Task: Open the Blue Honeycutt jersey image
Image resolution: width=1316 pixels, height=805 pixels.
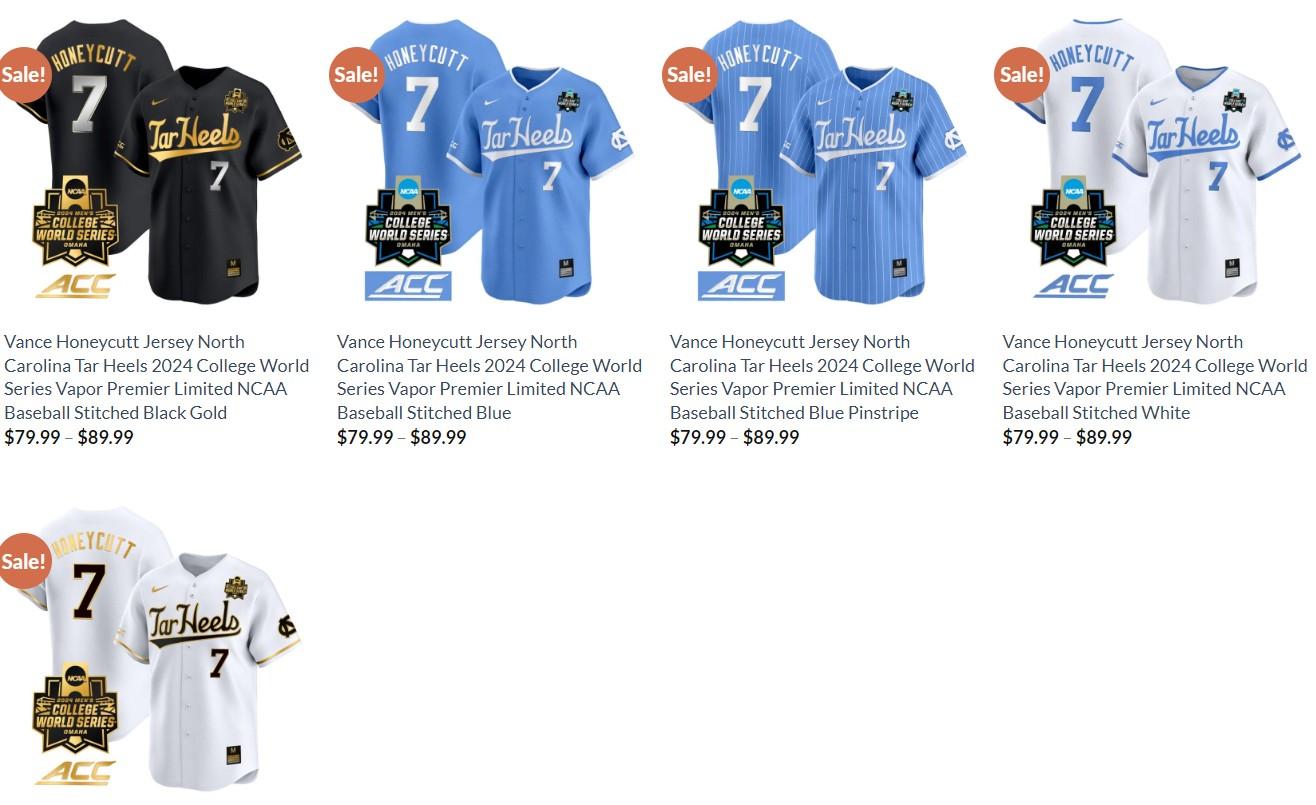Action: (490, 160)
